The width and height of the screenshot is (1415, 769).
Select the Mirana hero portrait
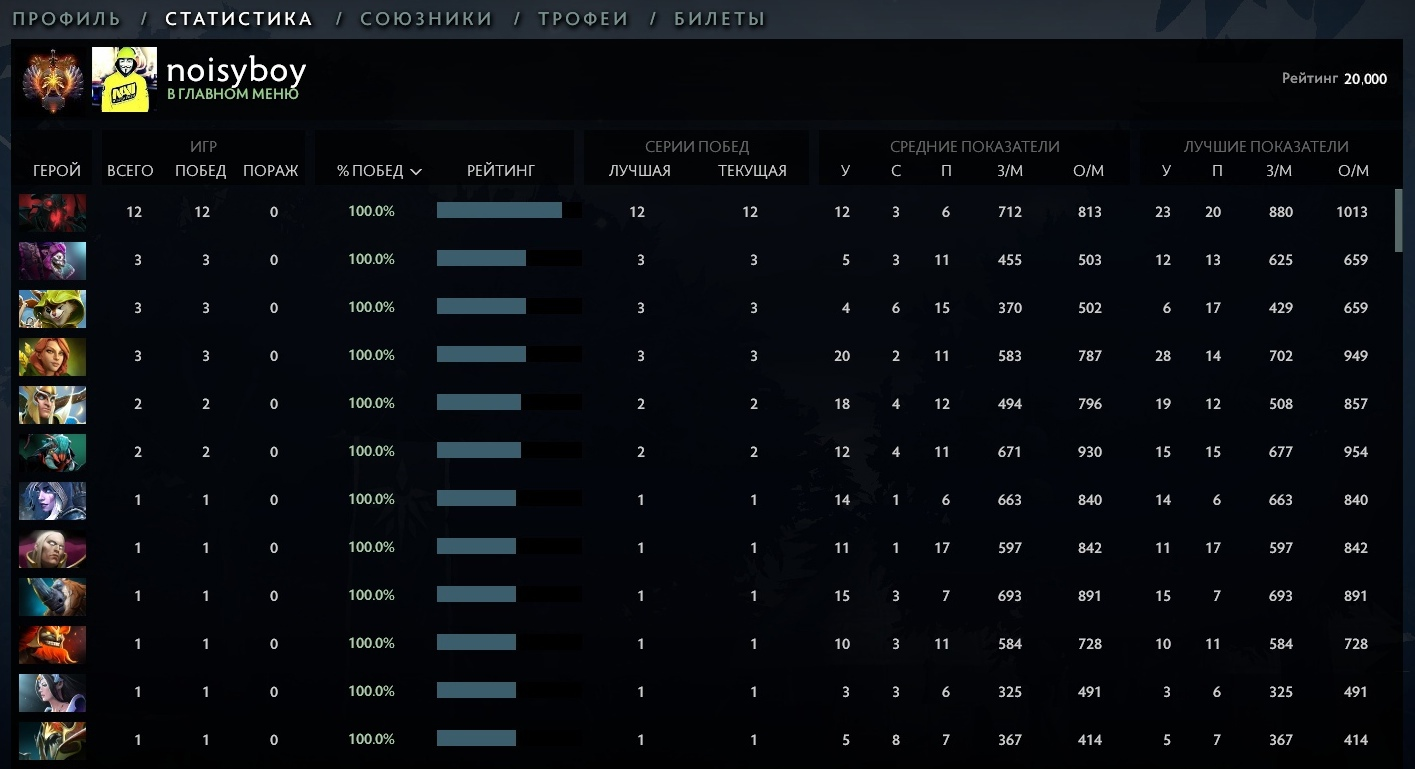click(52, 692)
